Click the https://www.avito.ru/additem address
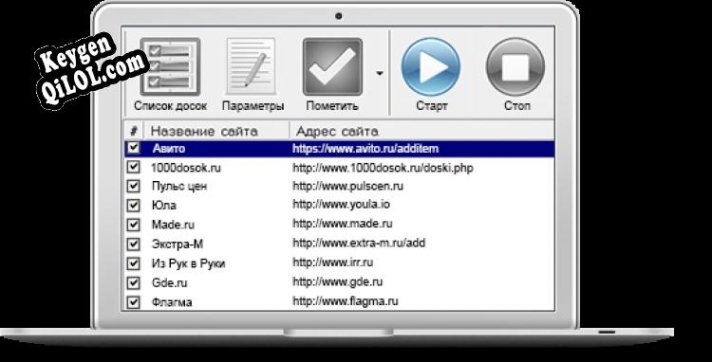Viewport: 712px width, 362px height. click(366, 149)
